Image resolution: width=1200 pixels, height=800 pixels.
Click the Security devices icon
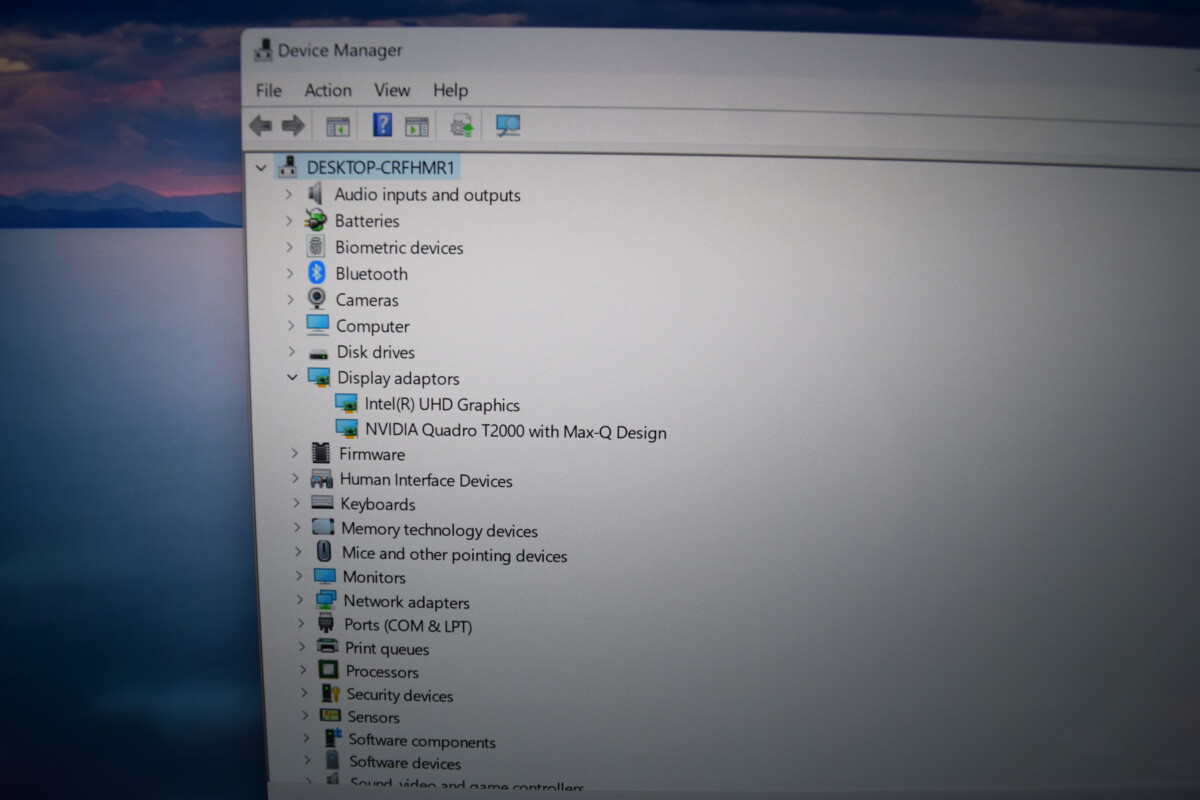(330, 693)
